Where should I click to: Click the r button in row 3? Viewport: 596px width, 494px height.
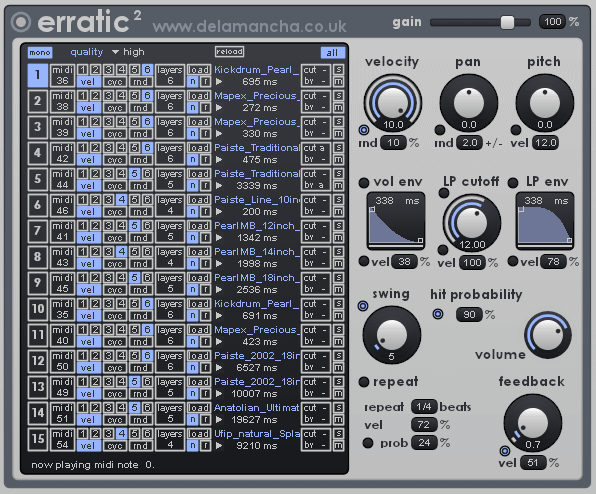(x=205, y=133)
